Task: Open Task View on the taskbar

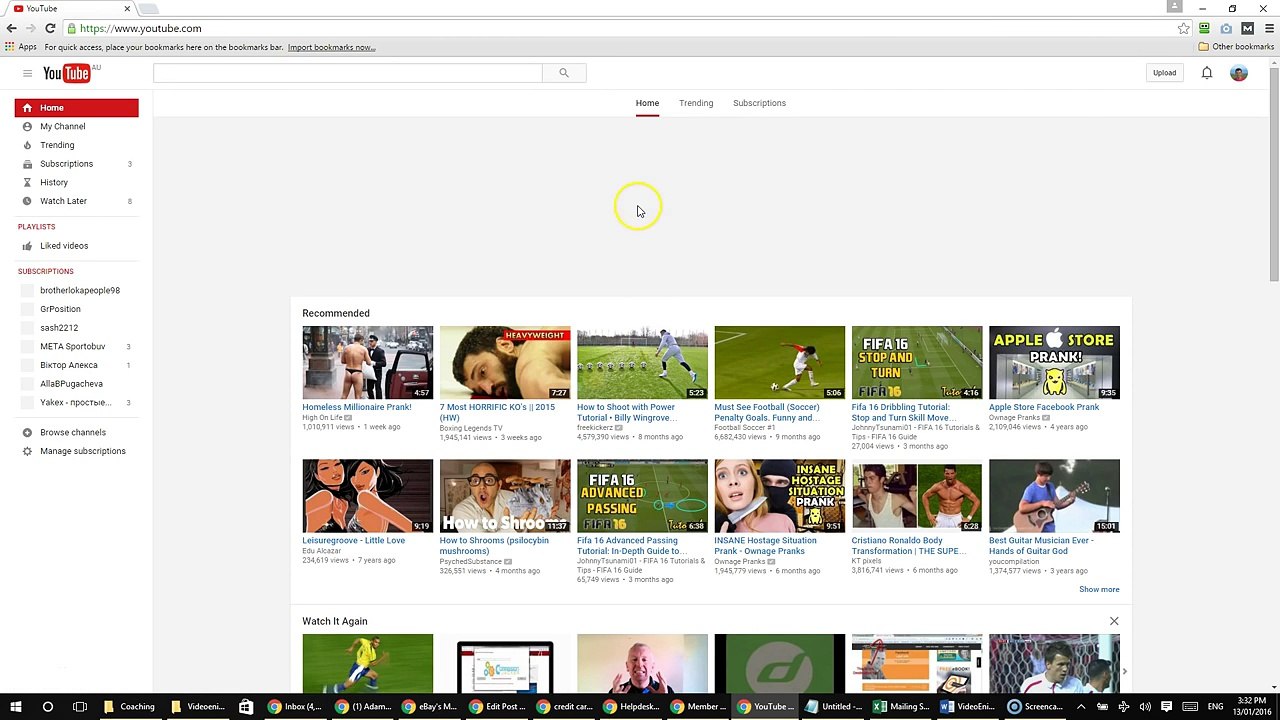Action: 80,707
